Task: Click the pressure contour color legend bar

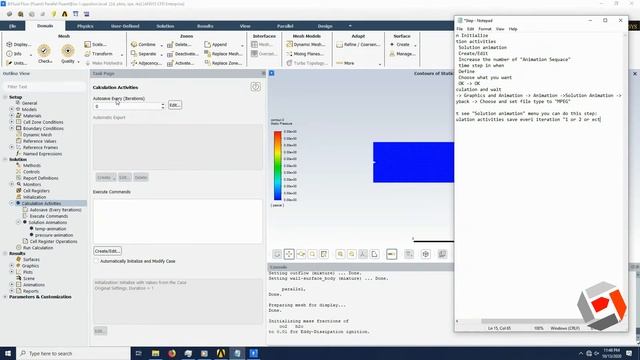Action: pos(278,165)
